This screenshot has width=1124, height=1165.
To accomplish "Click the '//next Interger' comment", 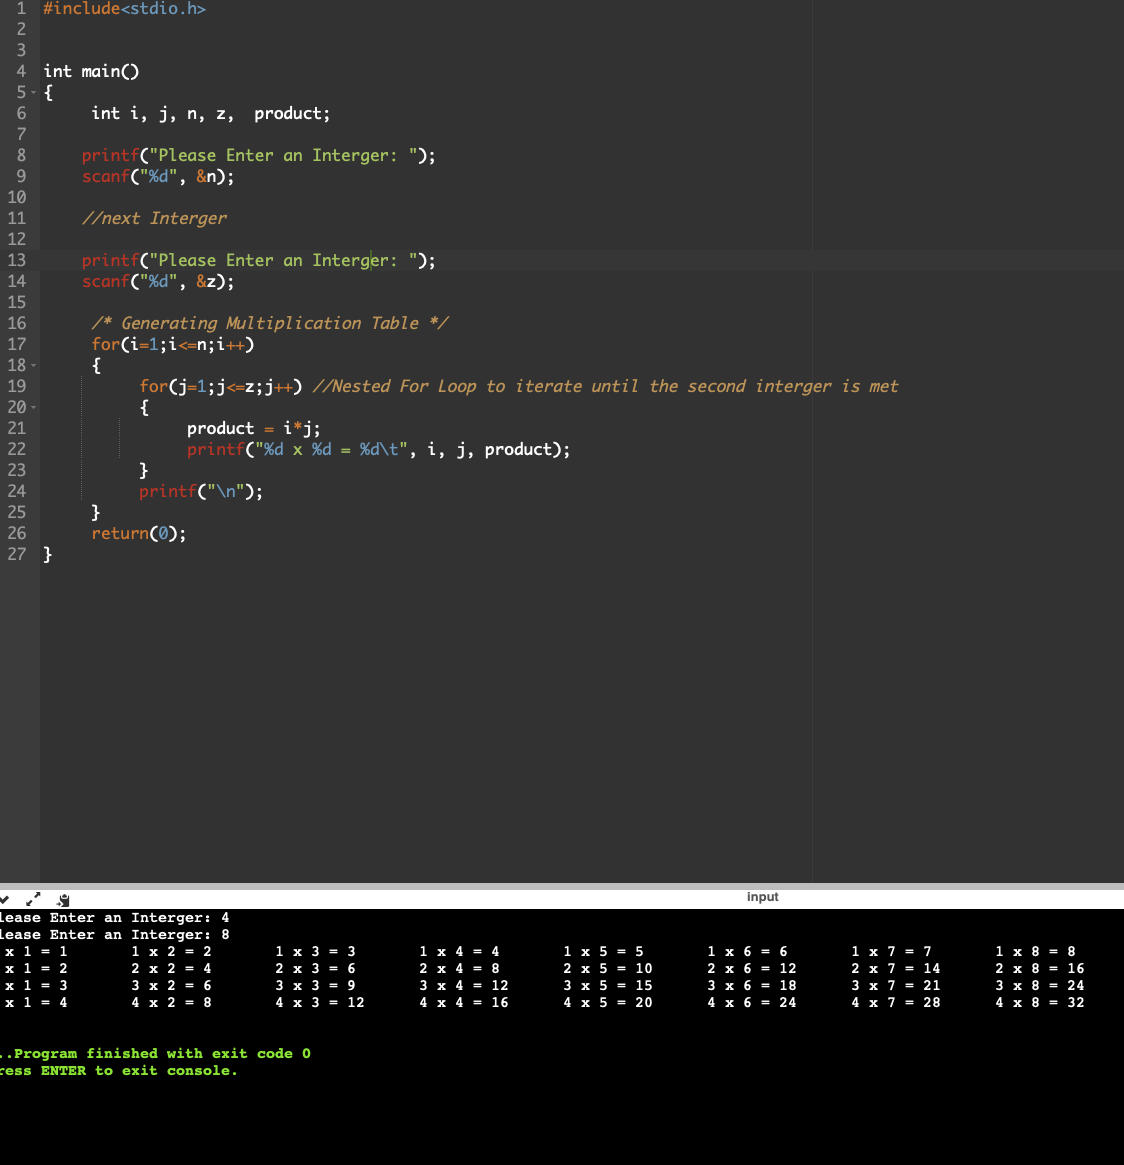I will [x=154, y=218].
